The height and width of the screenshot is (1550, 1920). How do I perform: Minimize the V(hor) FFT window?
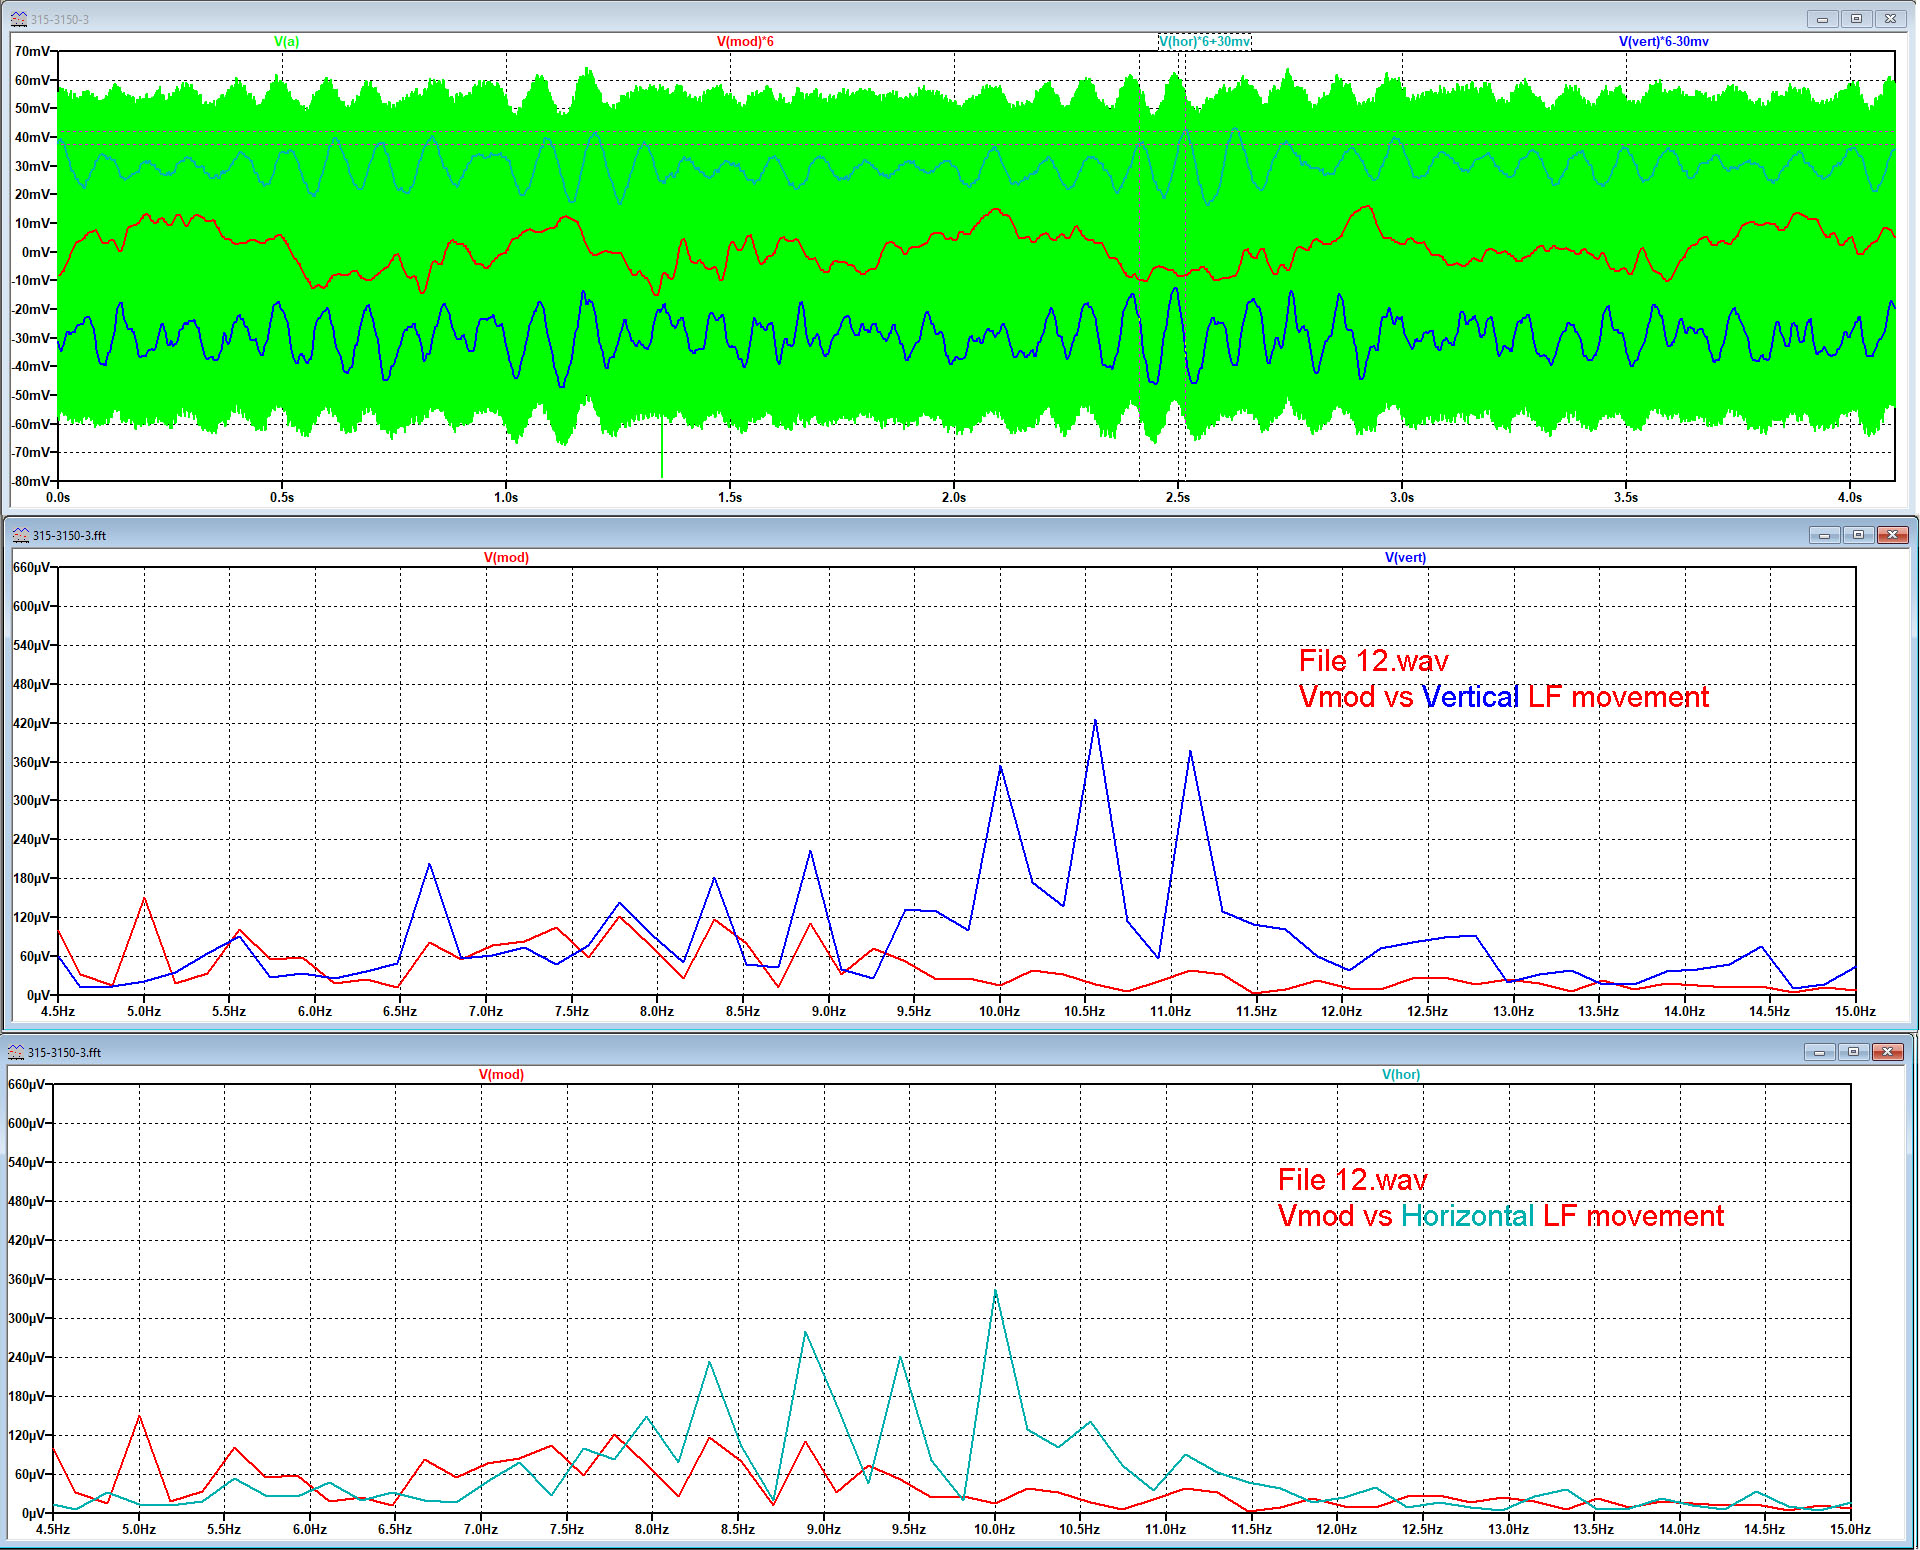1819,1052
